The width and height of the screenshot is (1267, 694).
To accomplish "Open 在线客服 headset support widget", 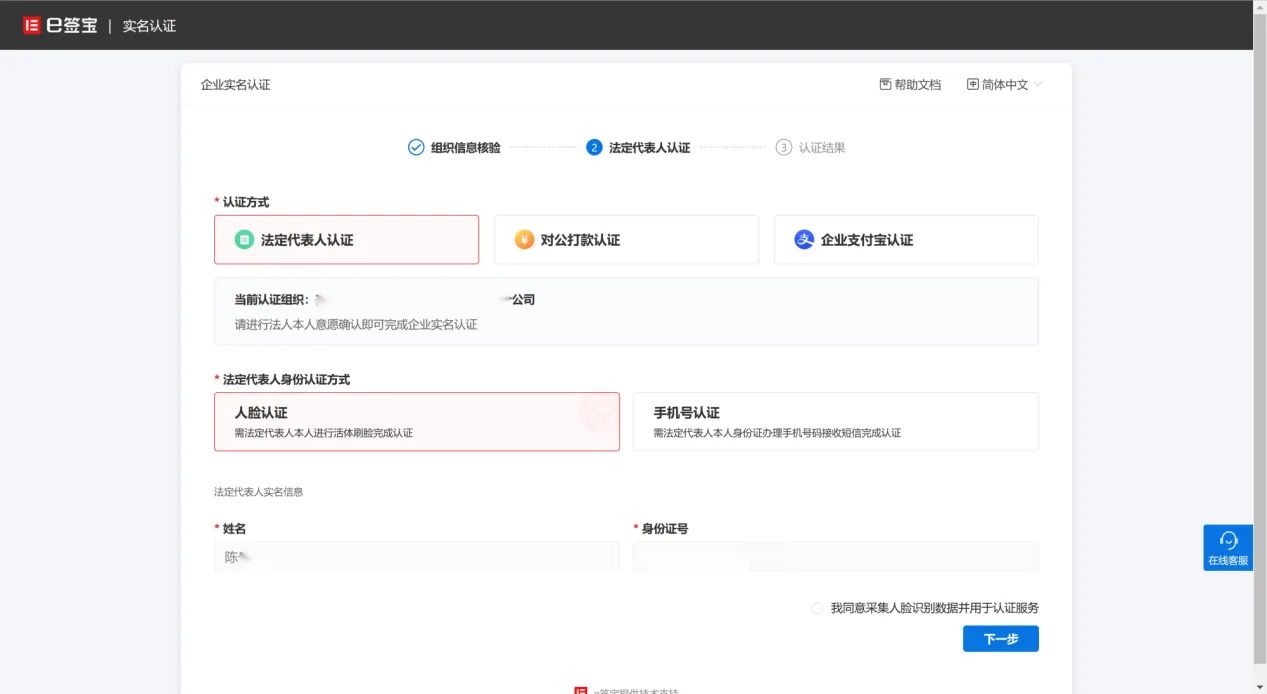I will [x=1228, y=547].
